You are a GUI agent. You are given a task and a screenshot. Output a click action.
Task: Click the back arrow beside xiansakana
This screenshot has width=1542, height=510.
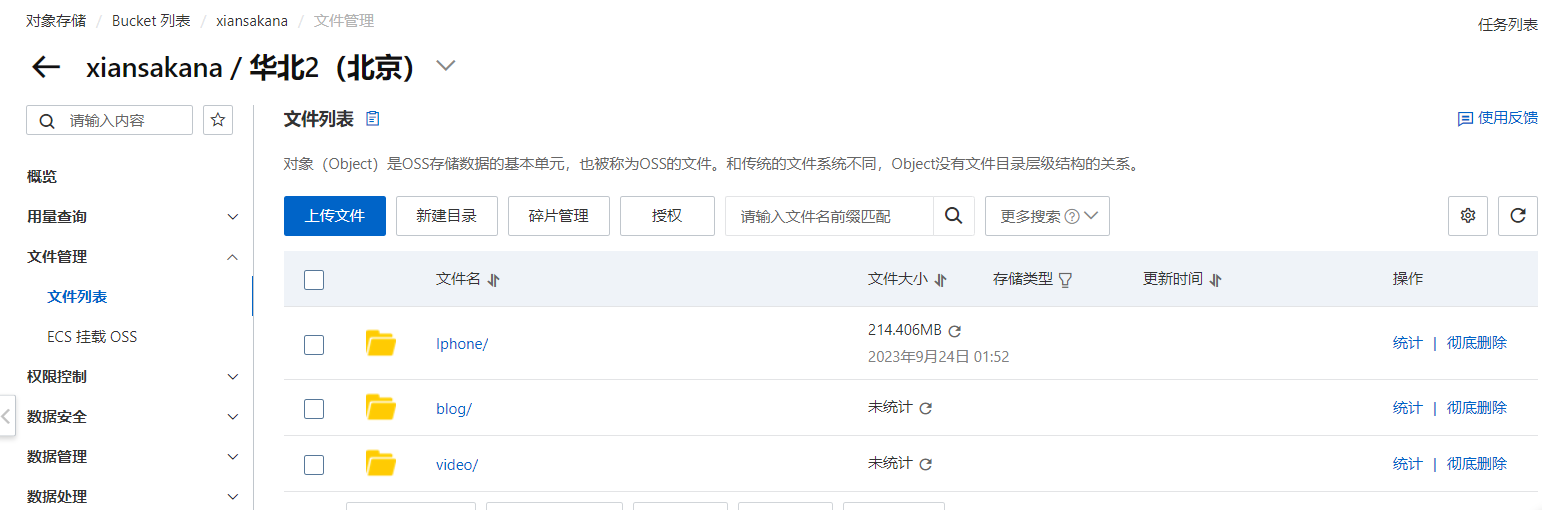click(x=46, y=67)
